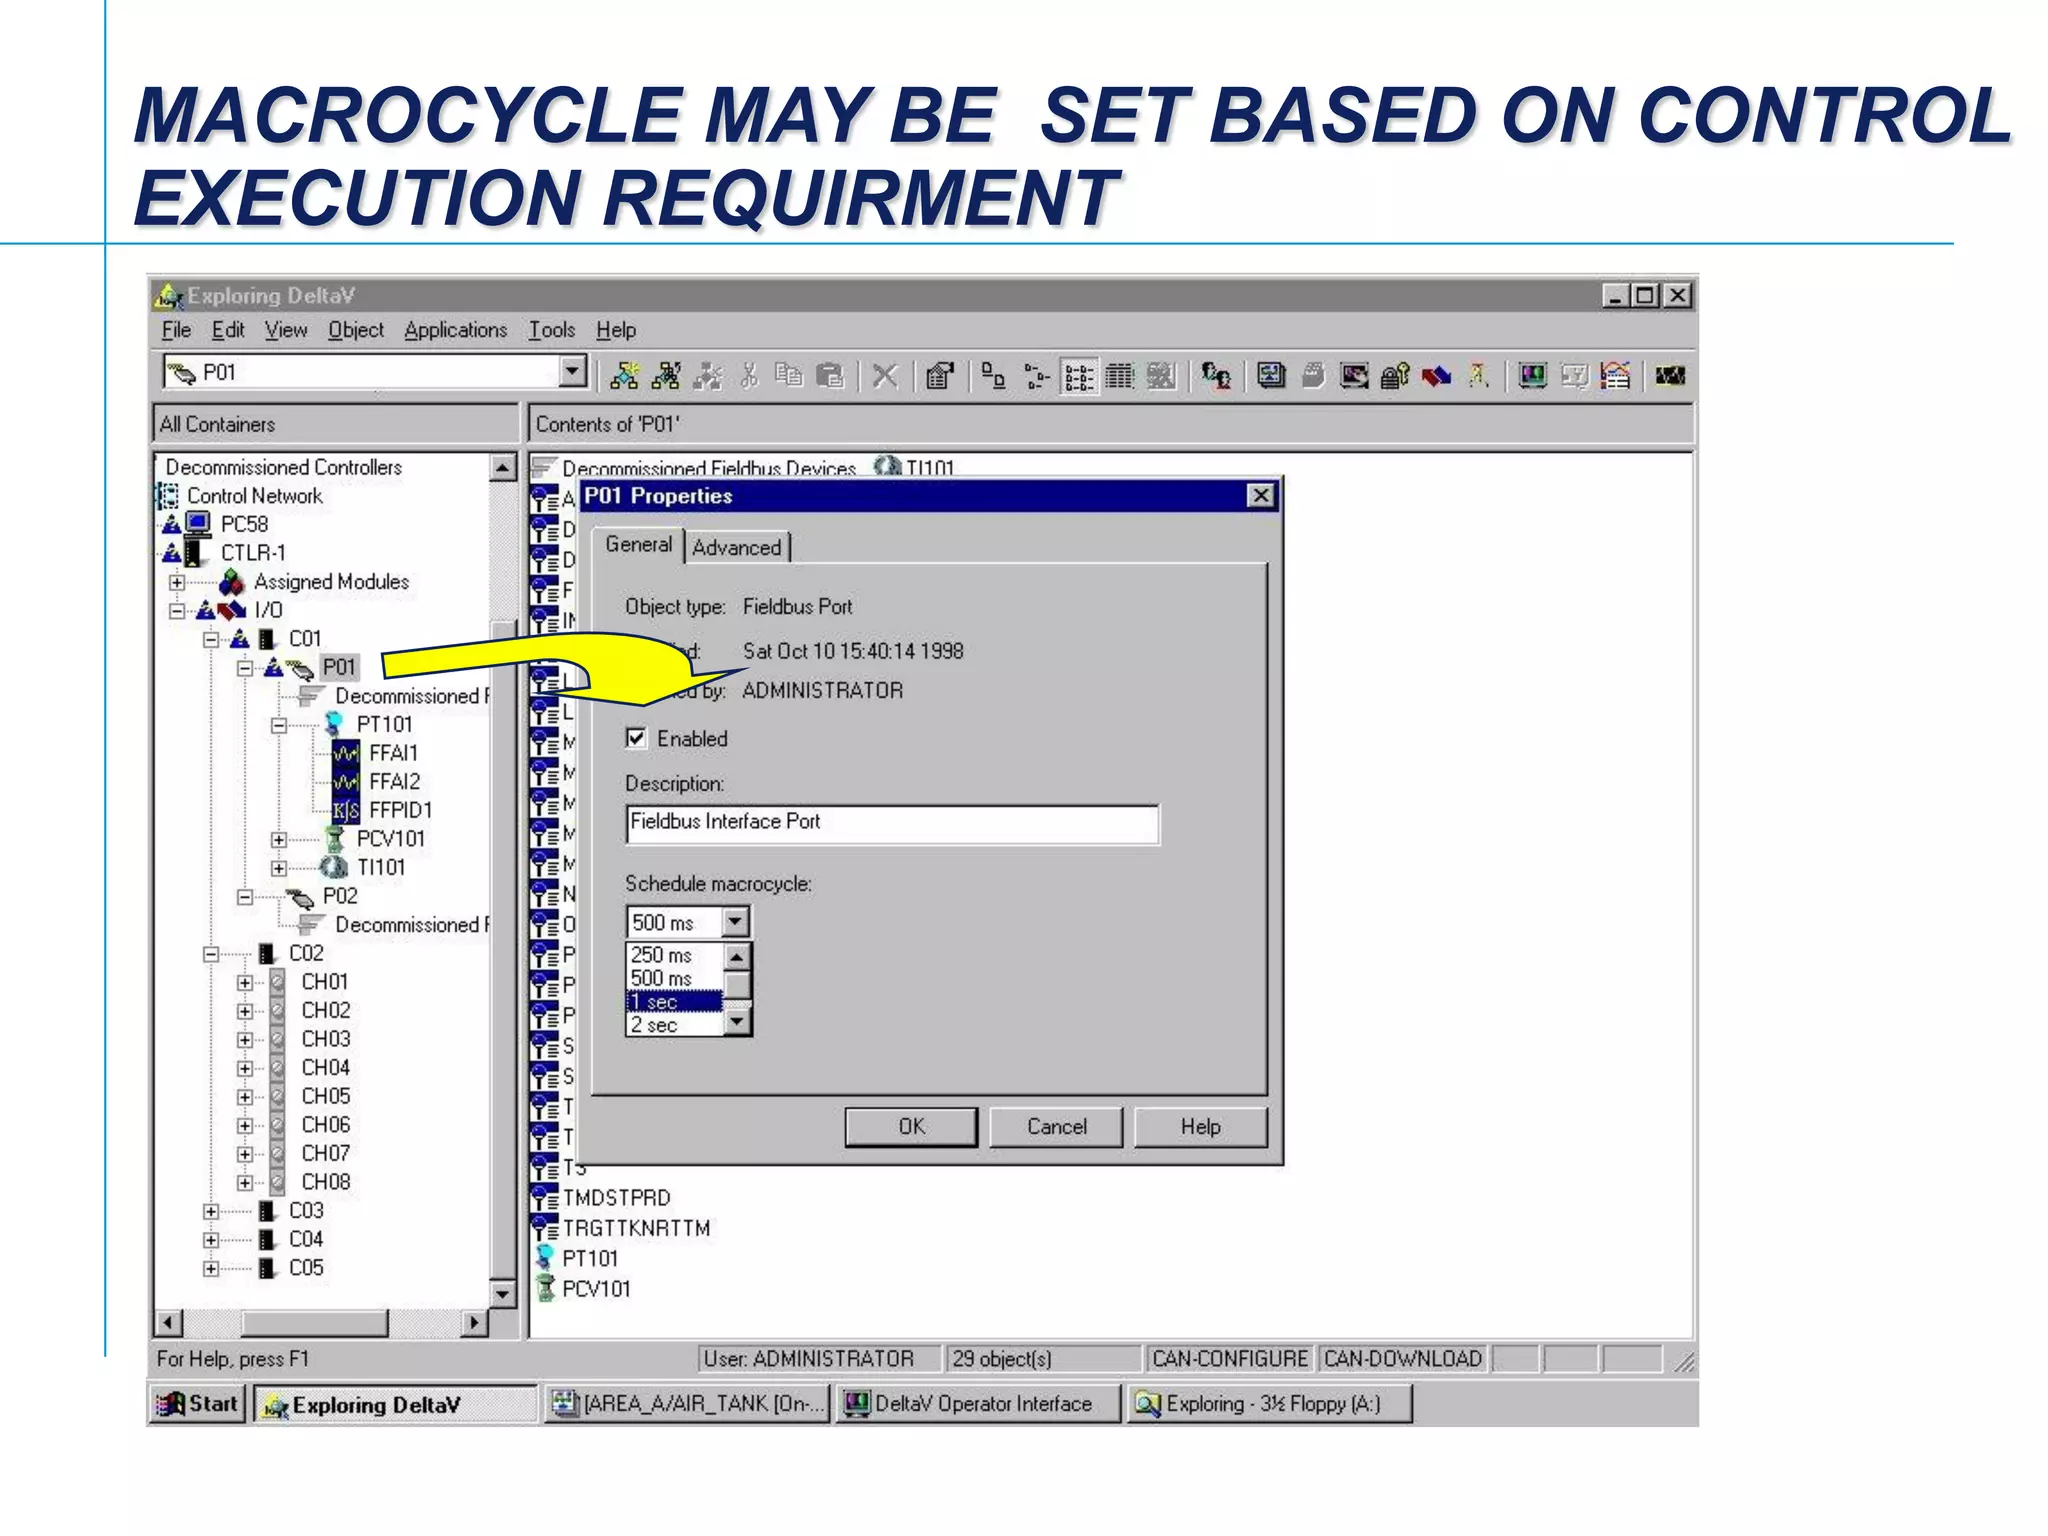This screenshot has width=2048, height=1536.
Task: Switch to Details view in toolbar
Action: (1119, 376)
